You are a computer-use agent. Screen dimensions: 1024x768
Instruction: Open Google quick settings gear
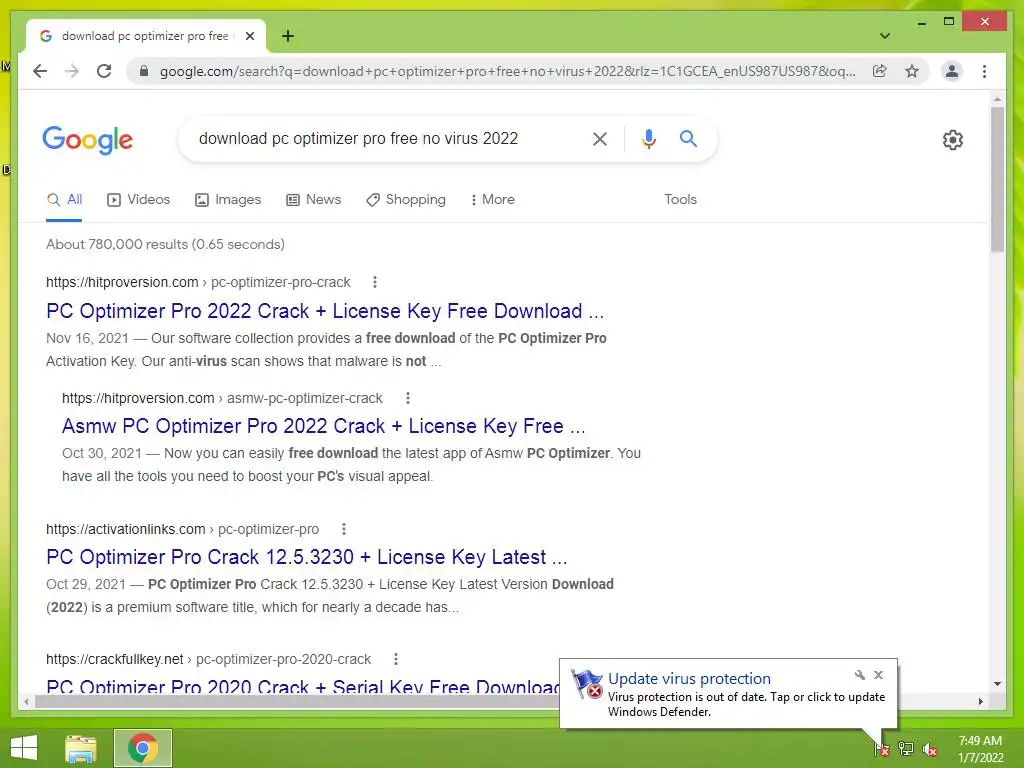pos(952,140)
